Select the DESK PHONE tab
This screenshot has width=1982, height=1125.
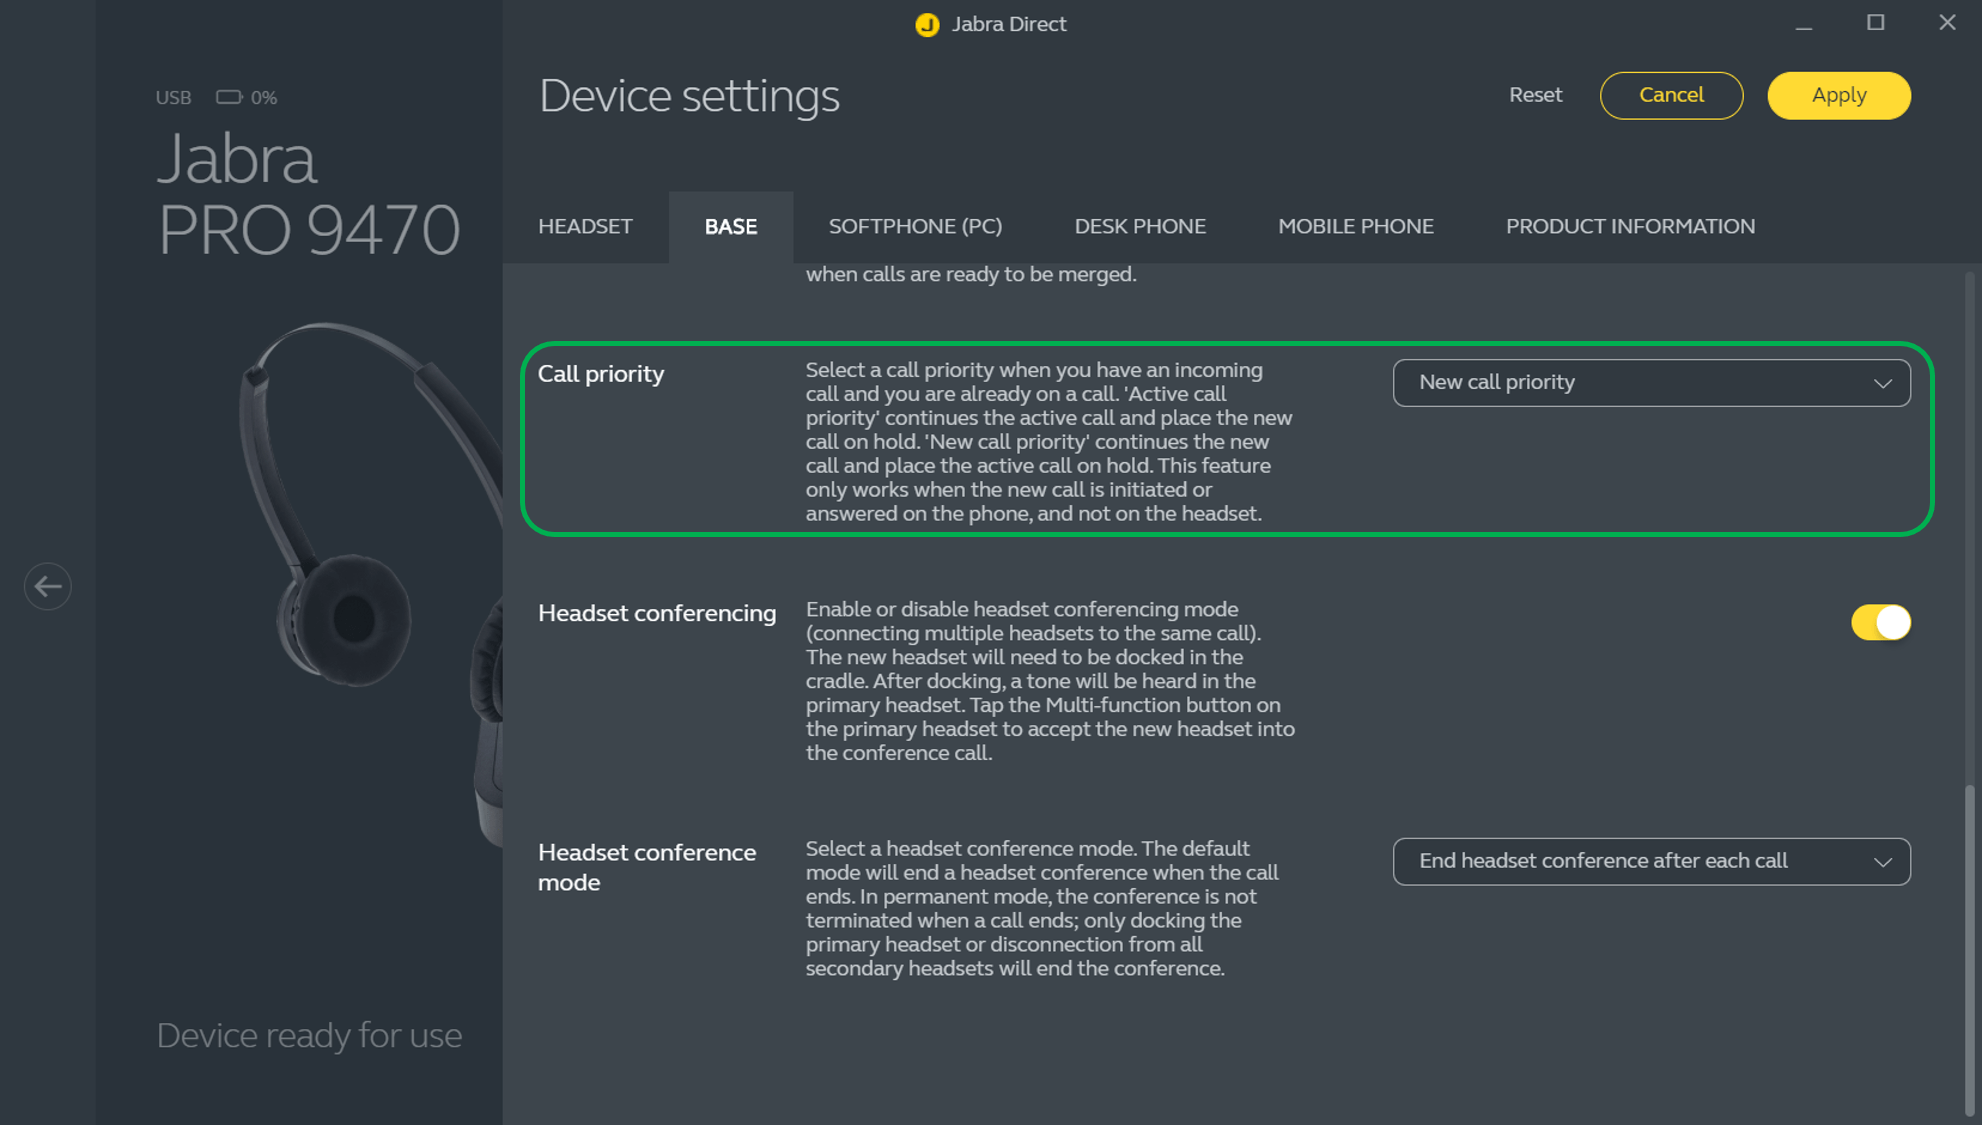click(x=1140, y=227)
